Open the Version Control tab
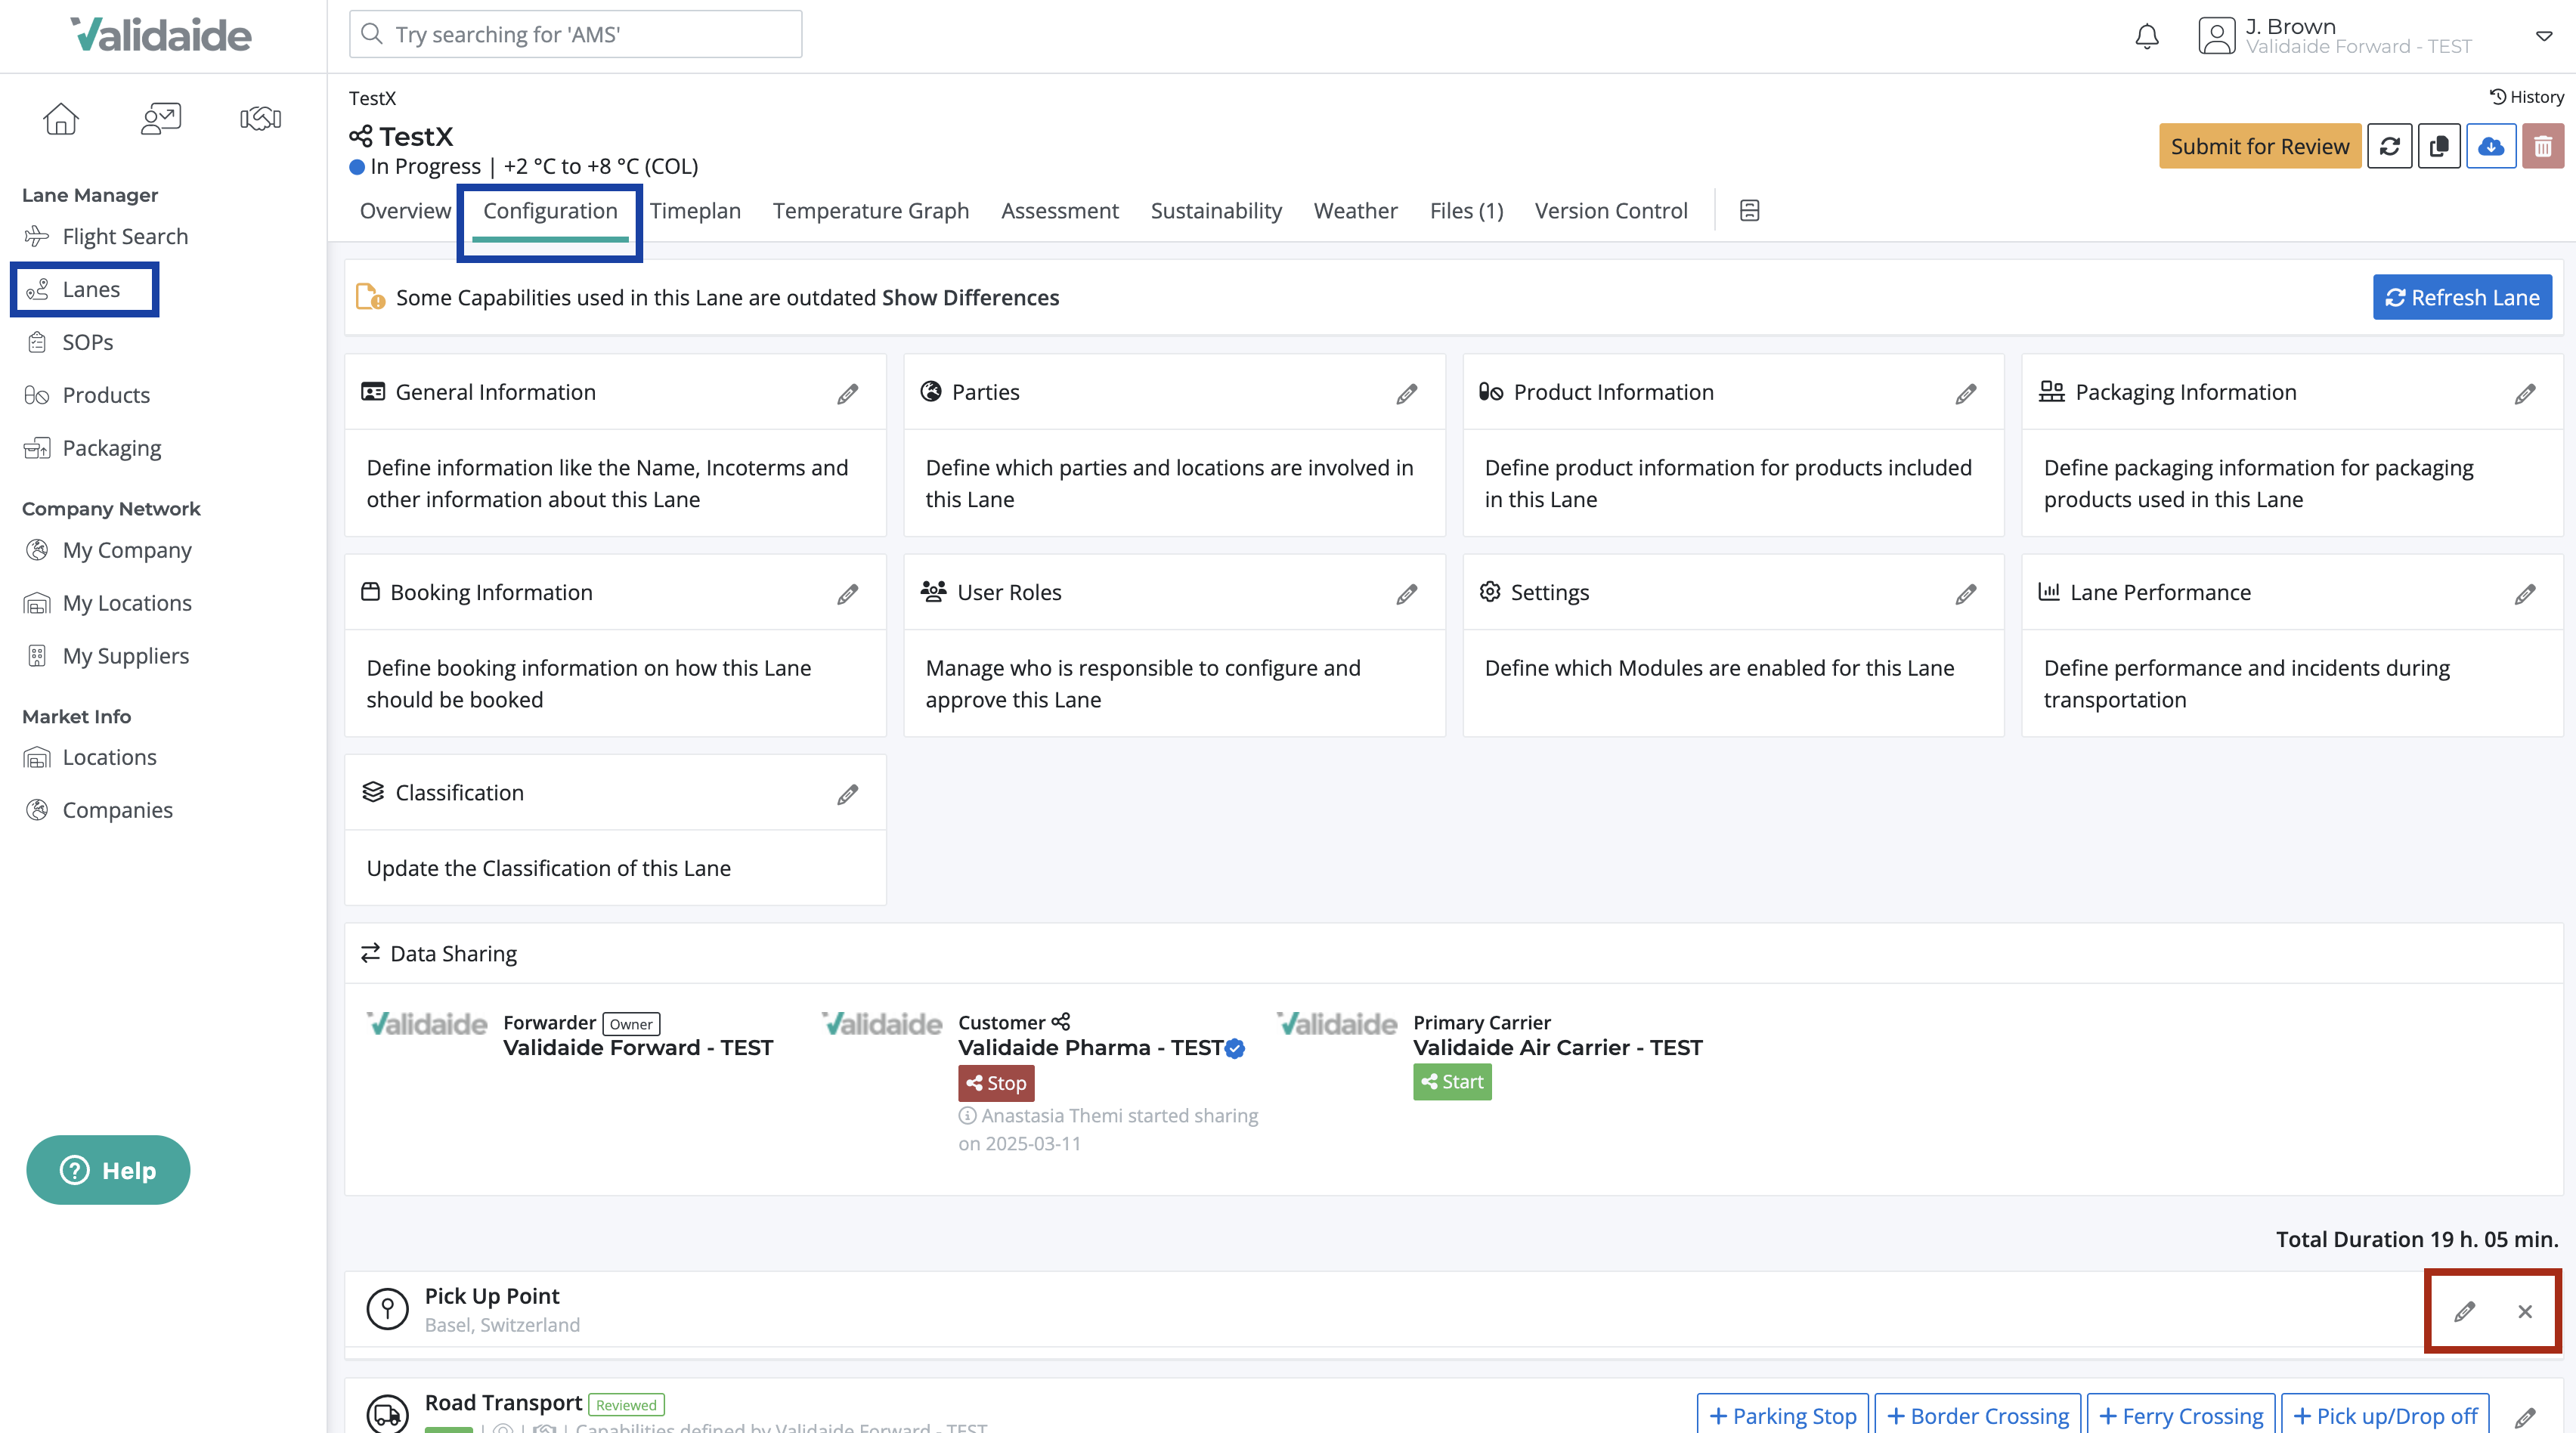Image resolution: width=2576 pixels, height=1433 pixels. click(1611, 211)
